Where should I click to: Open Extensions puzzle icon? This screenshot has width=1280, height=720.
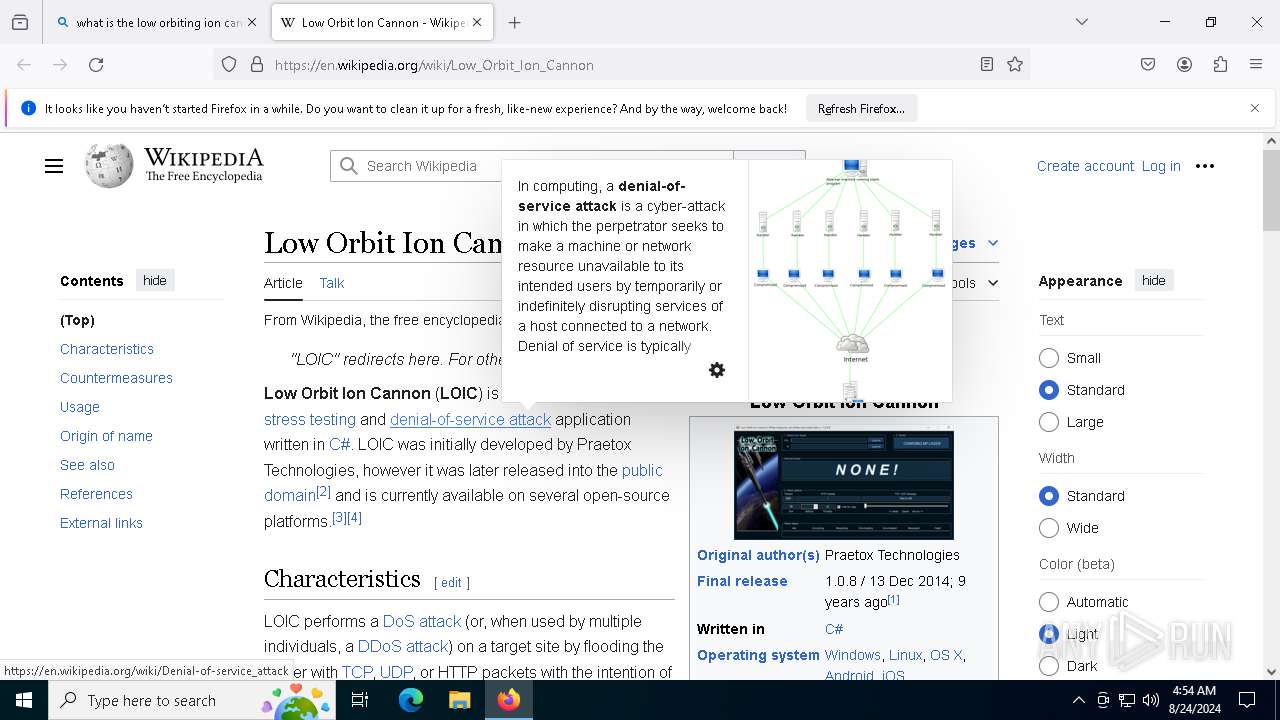pos(1220,65)
